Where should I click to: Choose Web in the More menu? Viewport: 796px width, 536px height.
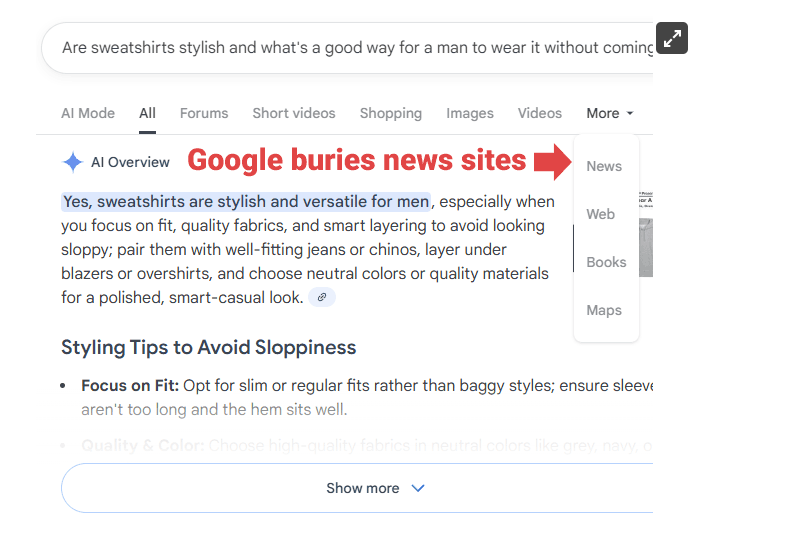(x=601, y=214)
